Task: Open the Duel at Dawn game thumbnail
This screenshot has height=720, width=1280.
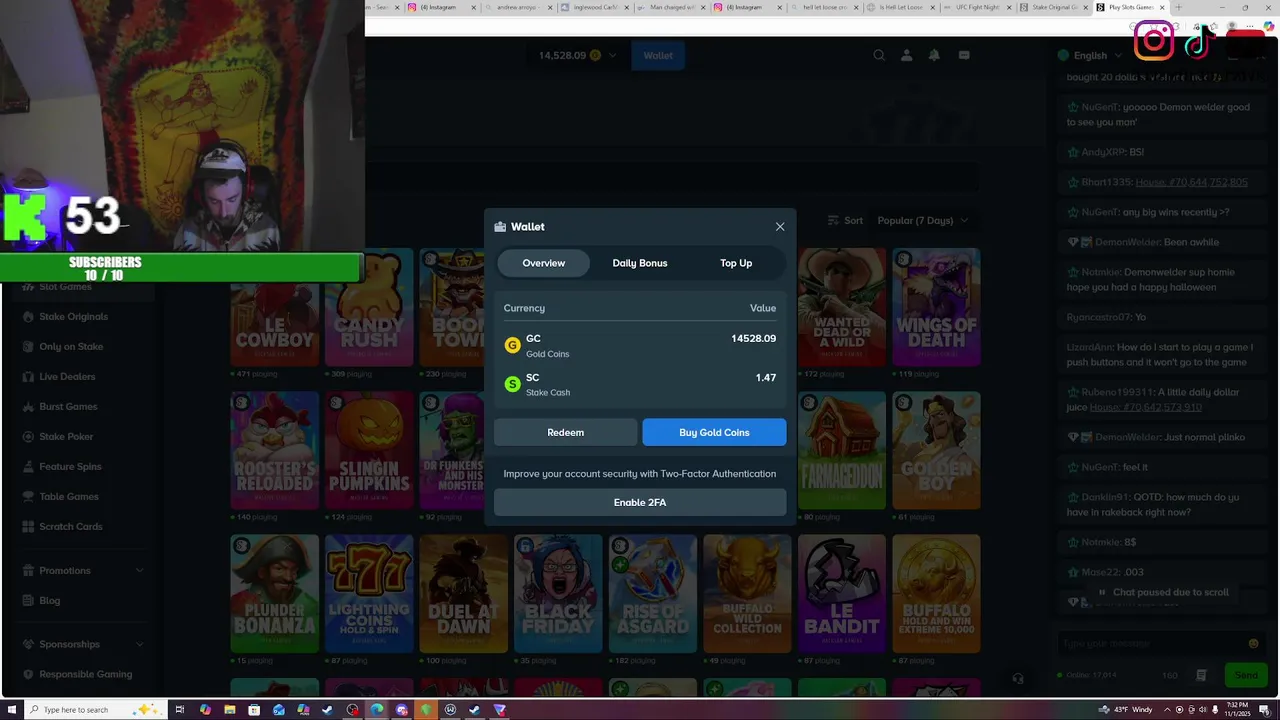Action: [x=464, y=594]
